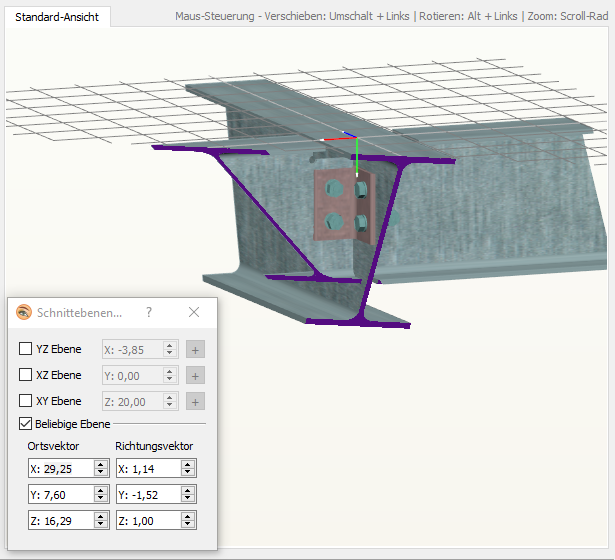Click the plus button in XY Ebene row
The height and width of the screenshot is (560, 615).
pos(196,401)
